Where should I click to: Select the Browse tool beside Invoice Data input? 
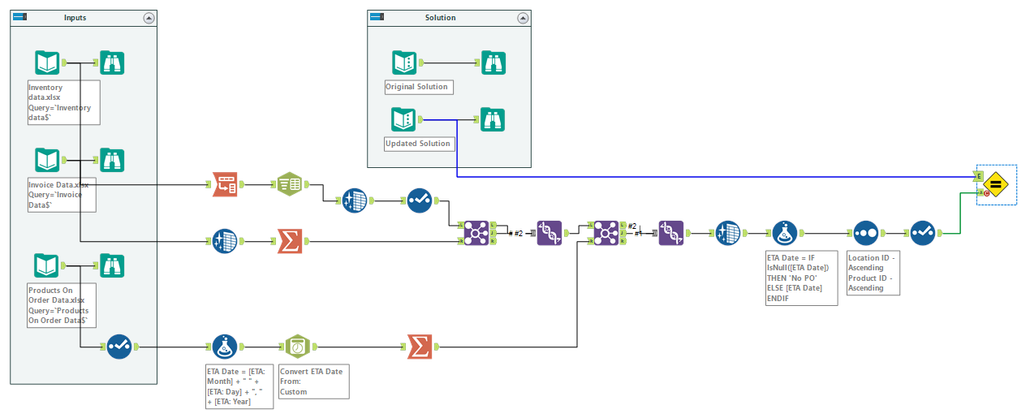[x=112, y=160]
